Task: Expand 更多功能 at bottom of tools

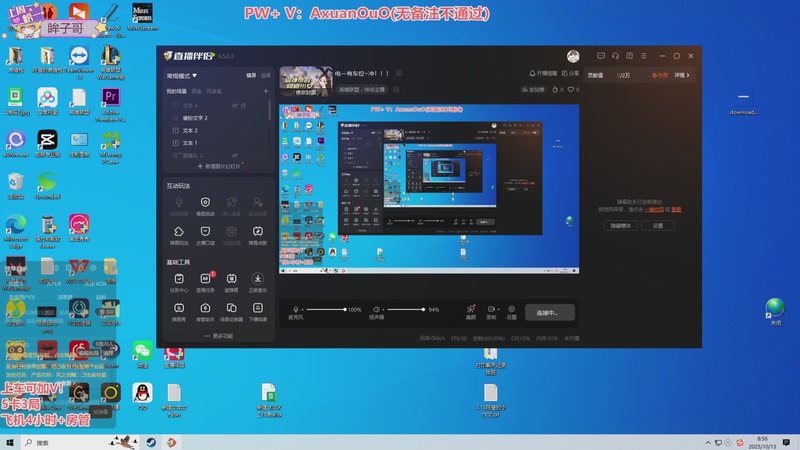Action: click(219, 336)
